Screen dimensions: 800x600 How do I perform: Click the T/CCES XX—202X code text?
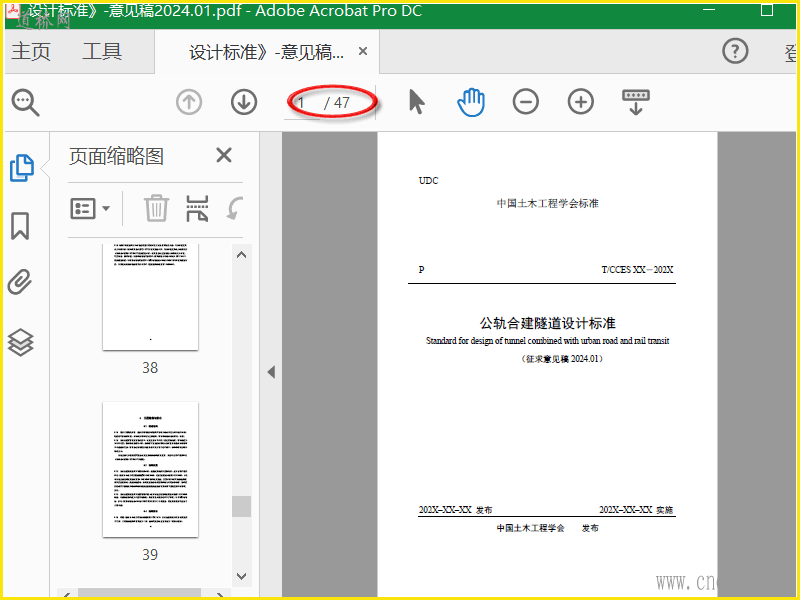(637, 270)
